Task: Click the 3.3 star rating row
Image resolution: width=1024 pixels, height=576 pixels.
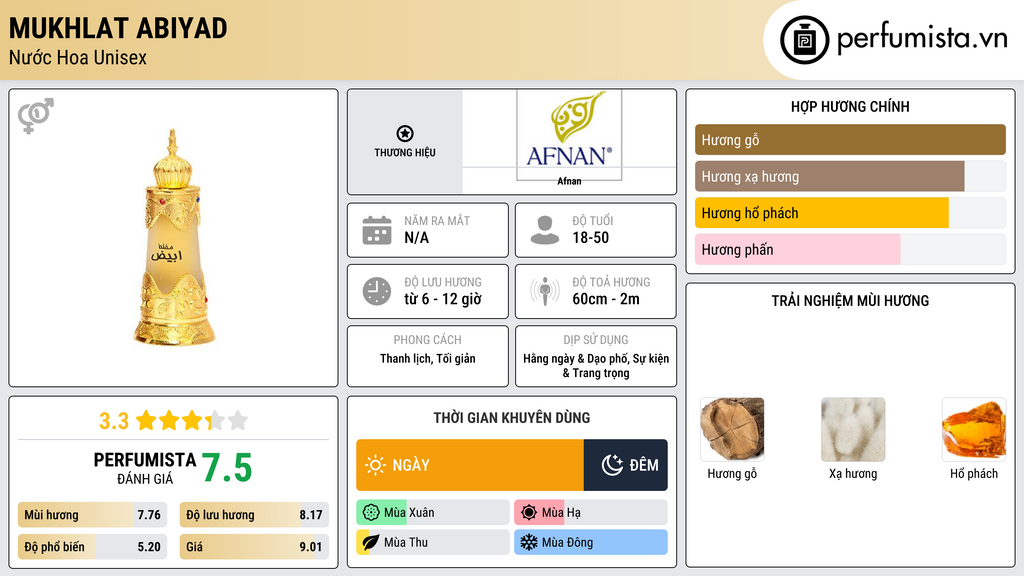Action: pyautogui.click(x=173, y=421)
